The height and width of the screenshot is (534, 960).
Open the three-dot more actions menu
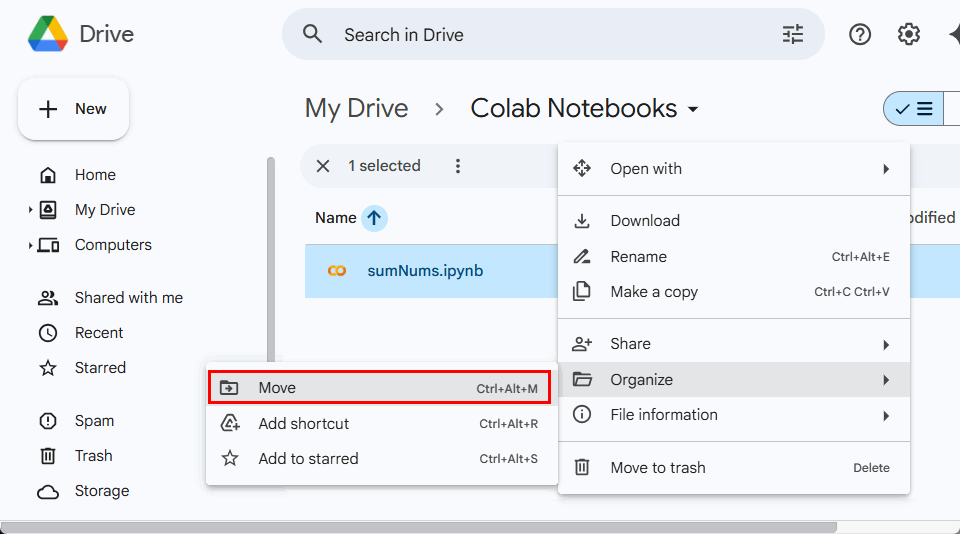458,166
